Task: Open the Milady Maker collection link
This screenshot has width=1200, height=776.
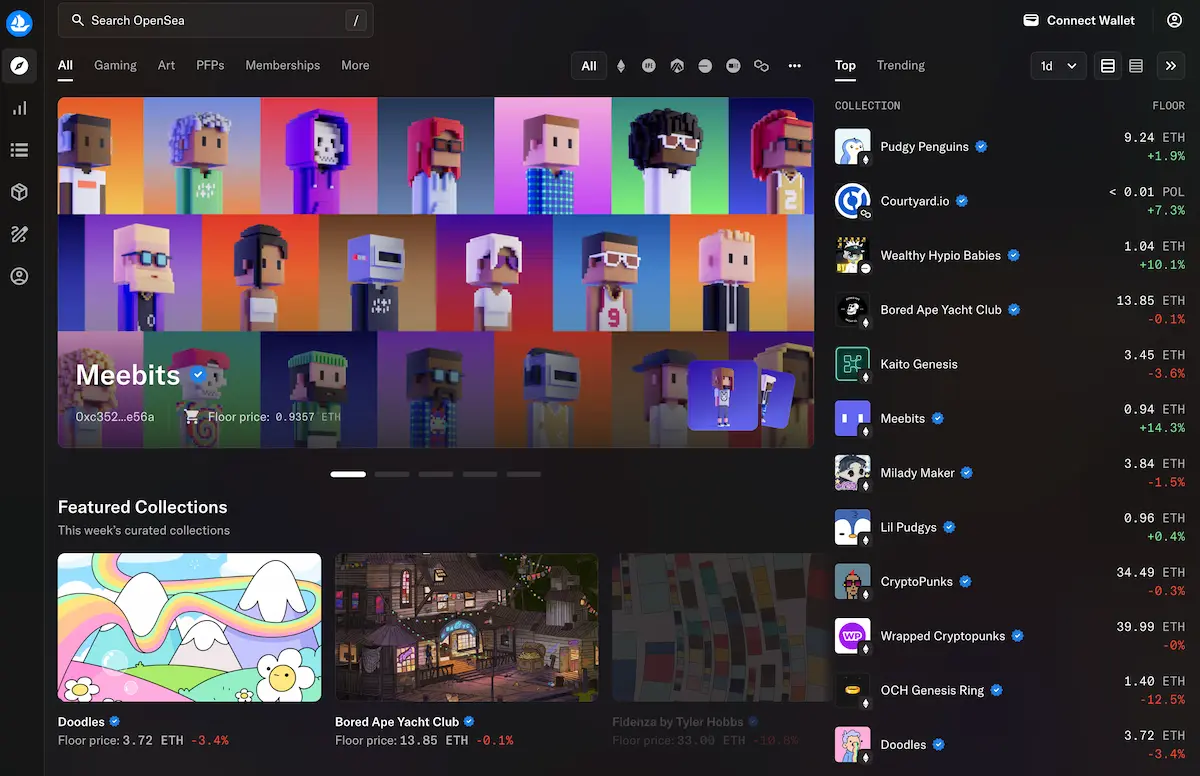Action: point(918,473)
